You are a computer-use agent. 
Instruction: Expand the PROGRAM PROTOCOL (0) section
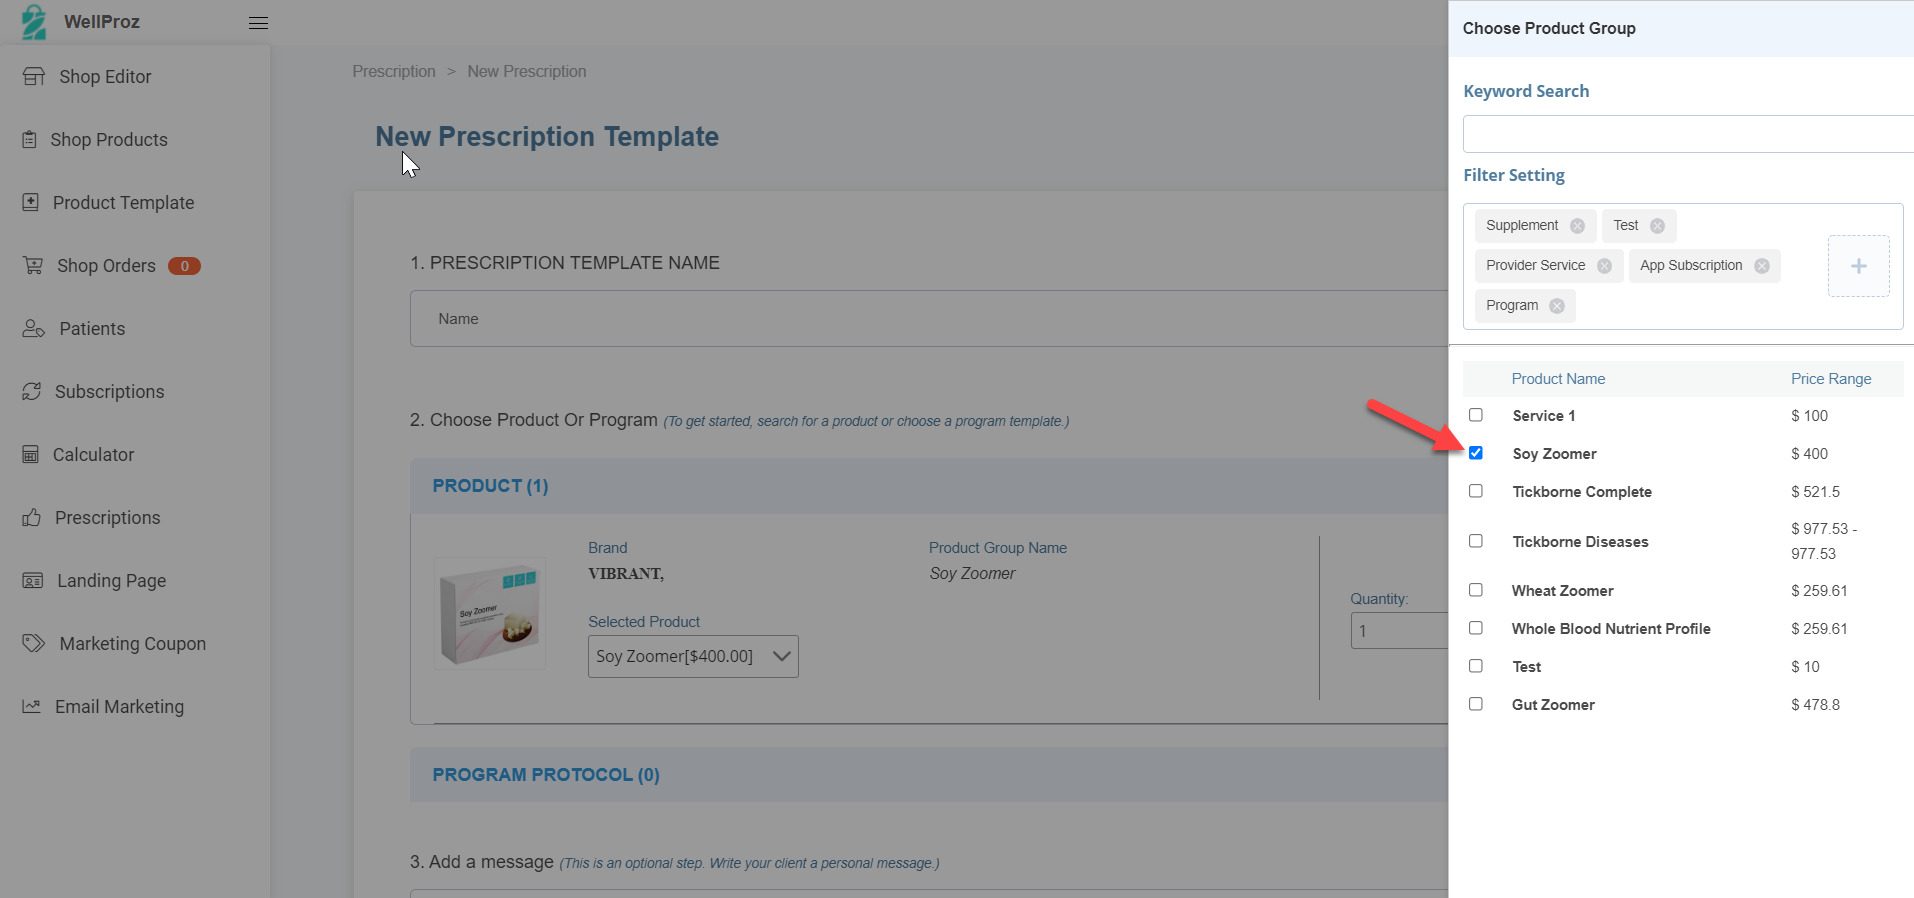[929, 775]
